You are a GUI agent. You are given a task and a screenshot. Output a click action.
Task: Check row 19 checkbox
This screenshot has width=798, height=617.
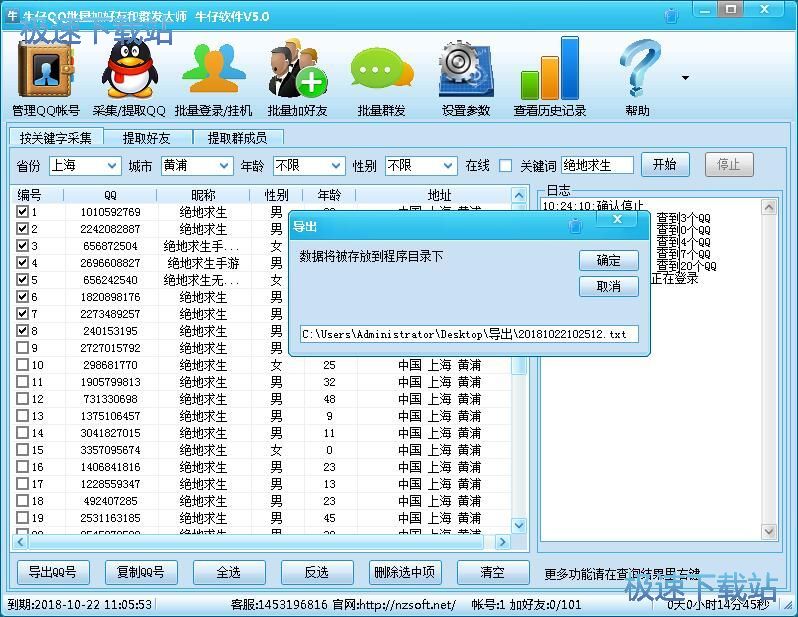click(x=22, y=518)
